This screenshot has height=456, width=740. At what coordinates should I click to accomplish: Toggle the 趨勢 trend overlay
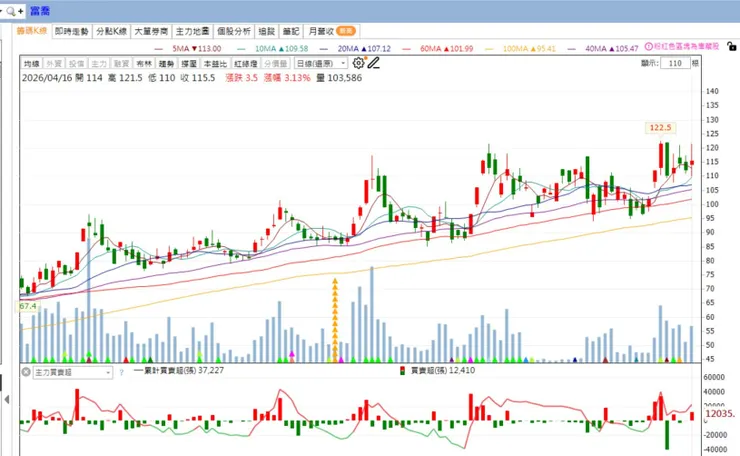click(166, 63)
